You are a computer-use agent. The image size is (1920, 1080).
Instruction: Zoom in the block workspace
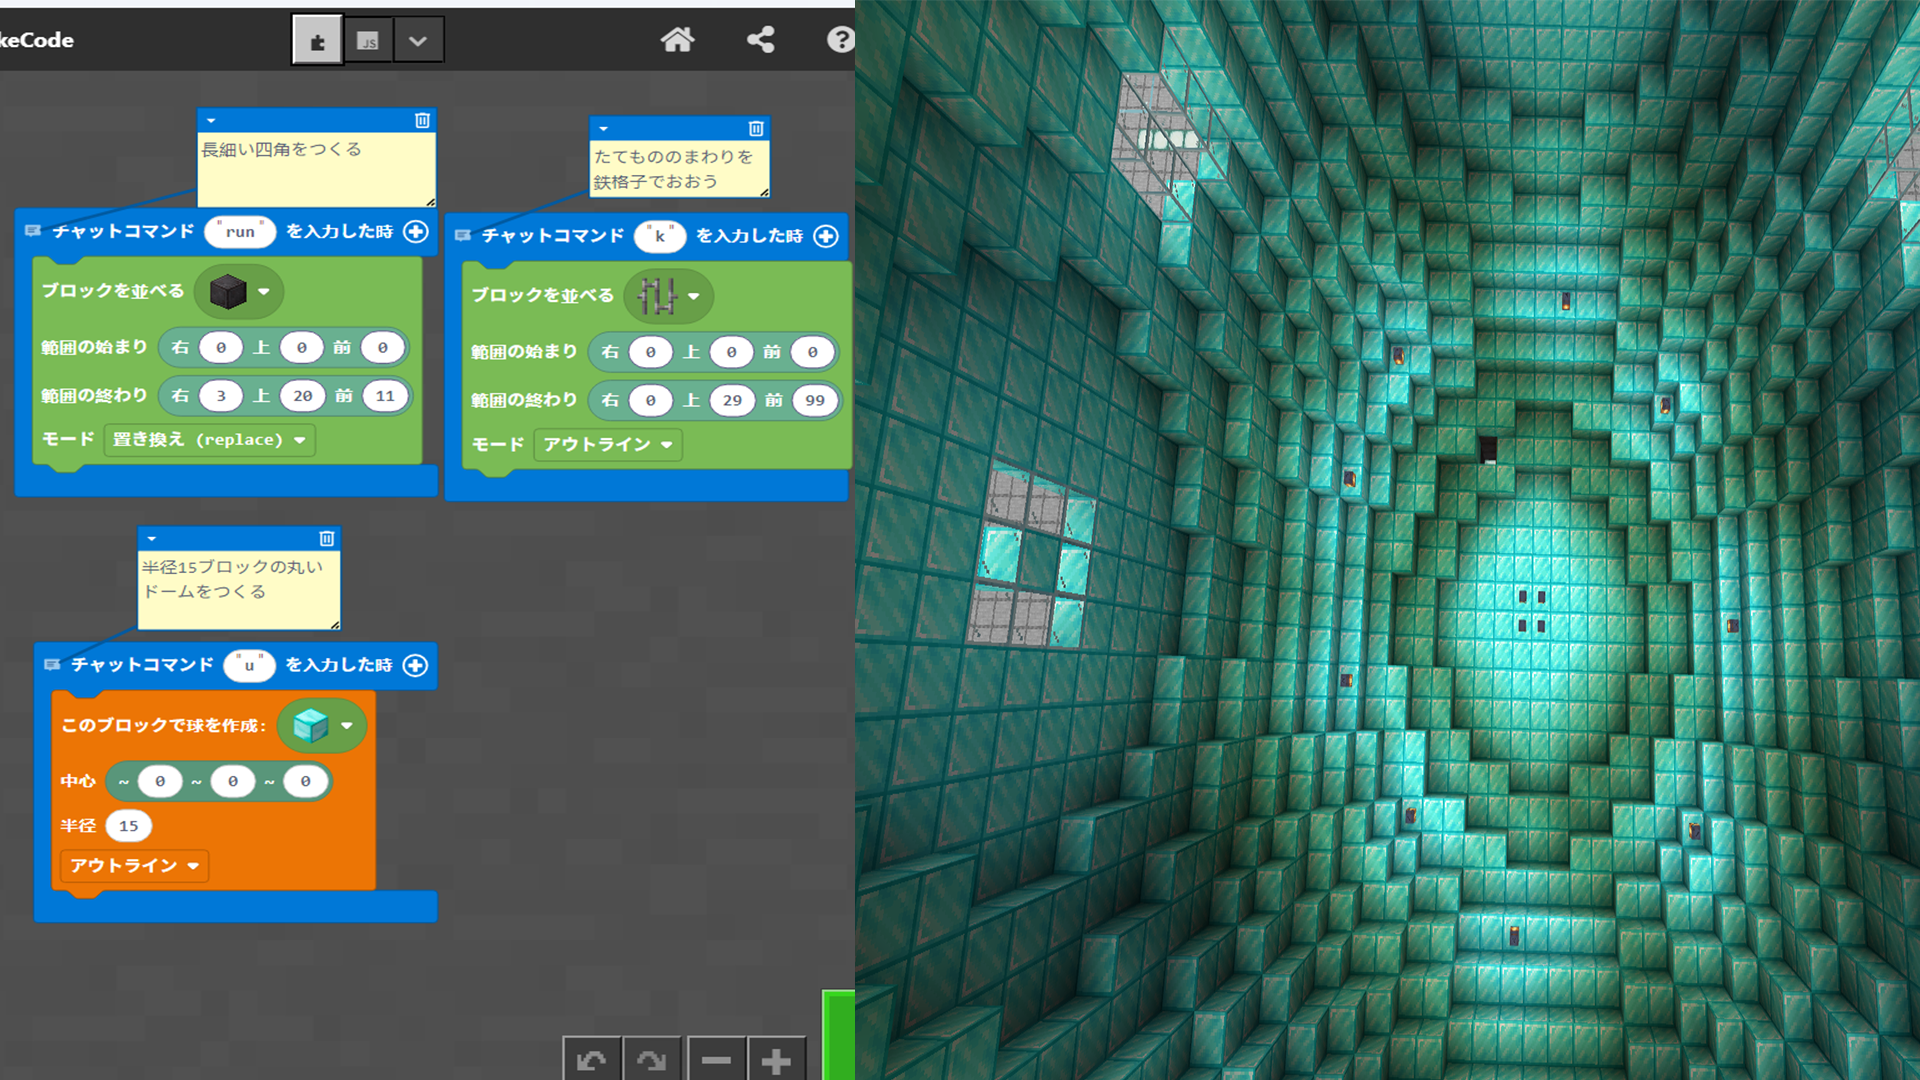[x=776, y=1060]
